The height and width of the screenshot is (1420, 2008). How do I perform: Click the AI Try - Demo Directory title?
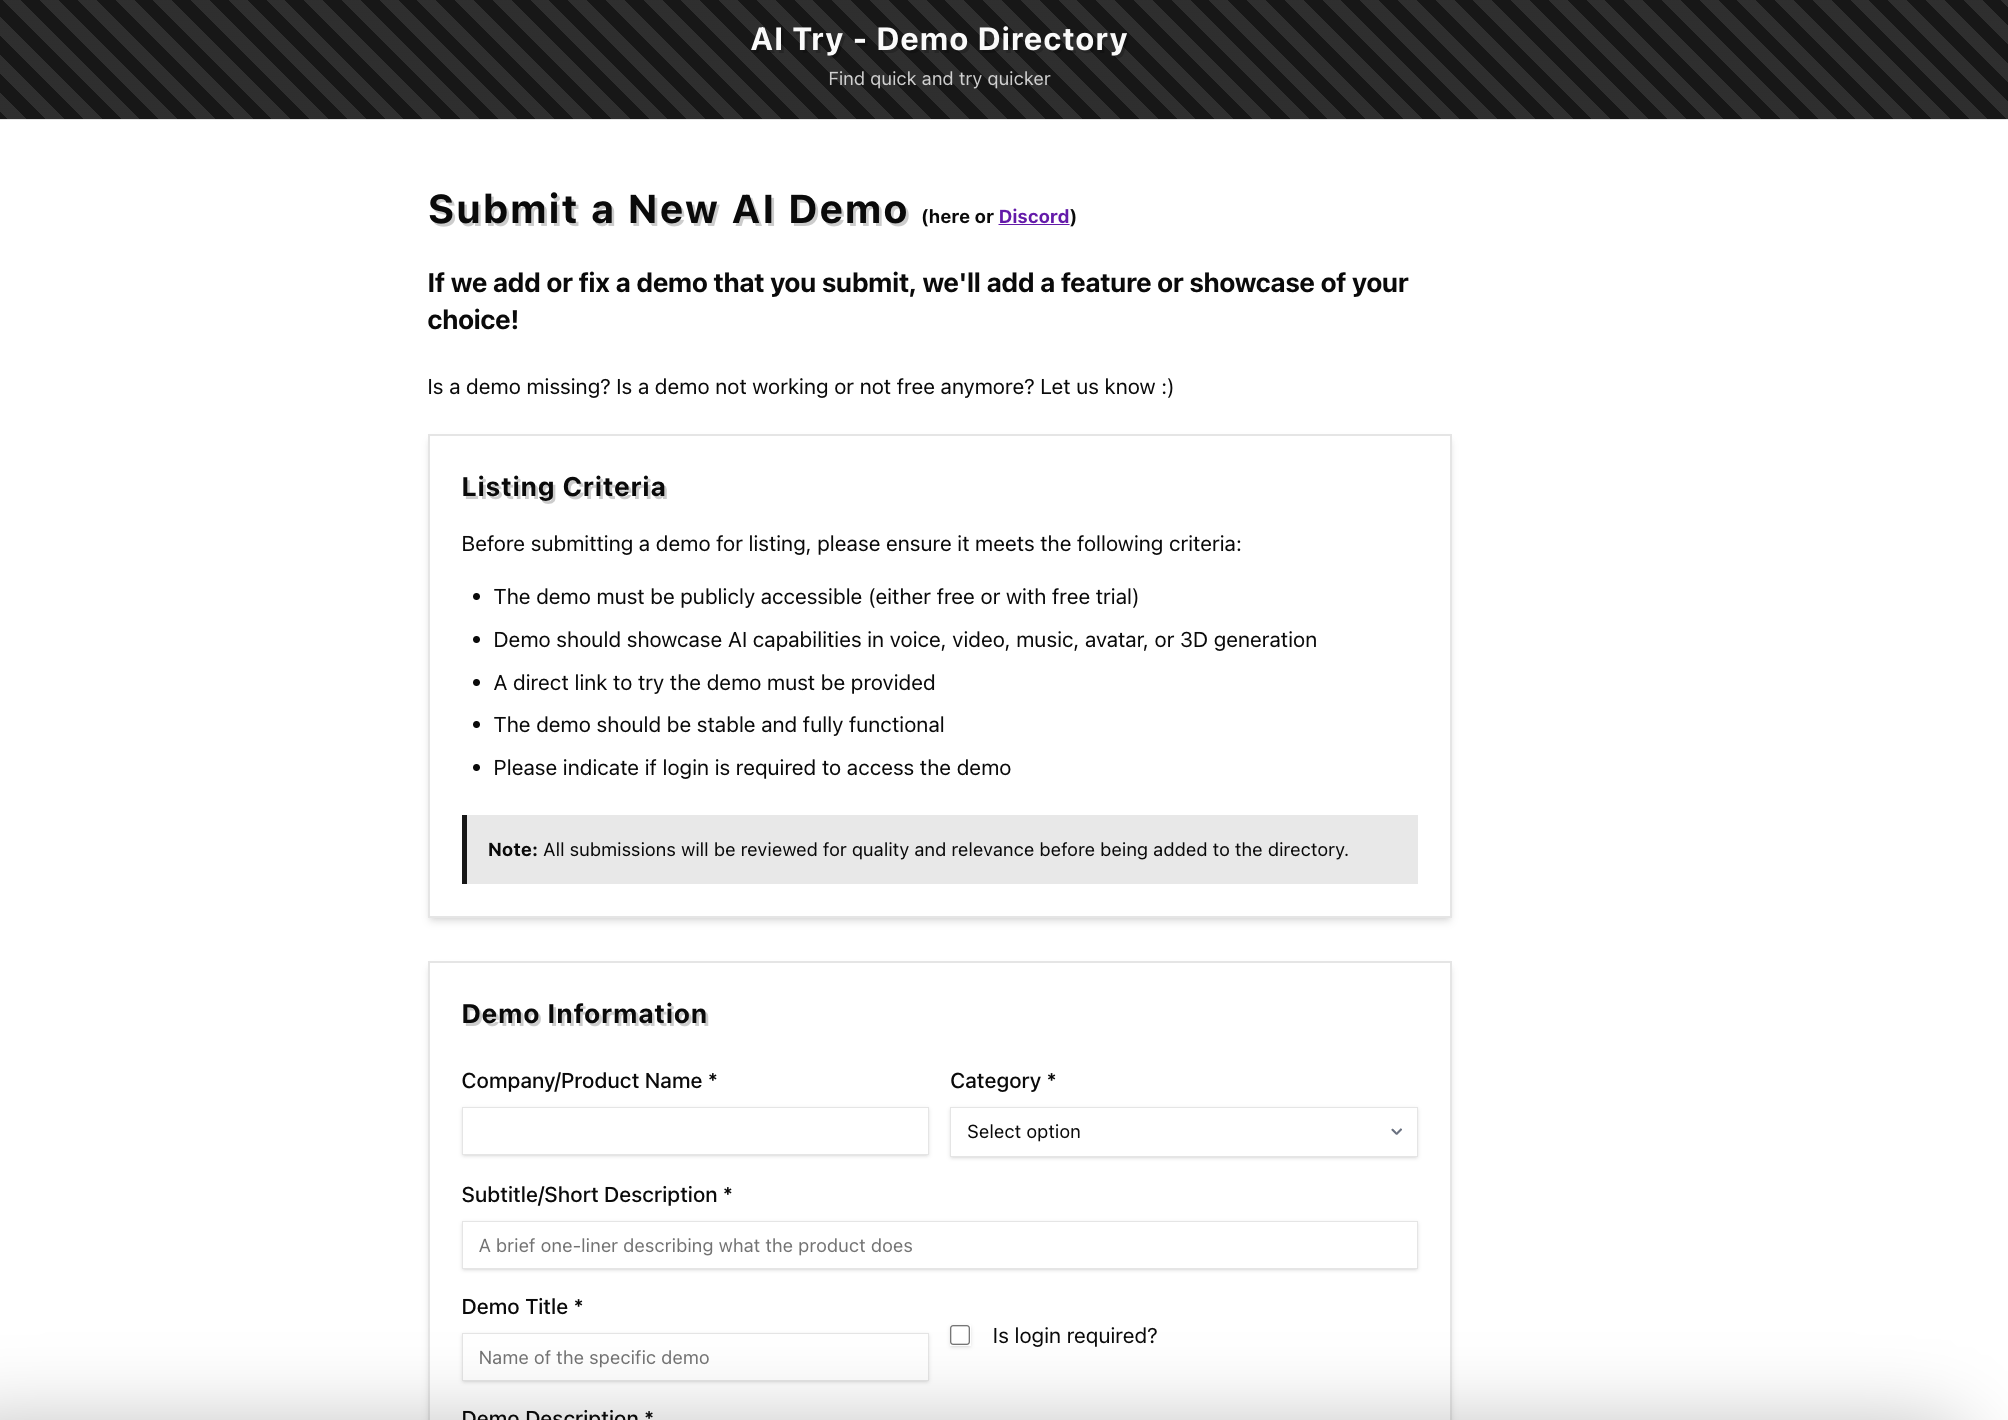938,39
